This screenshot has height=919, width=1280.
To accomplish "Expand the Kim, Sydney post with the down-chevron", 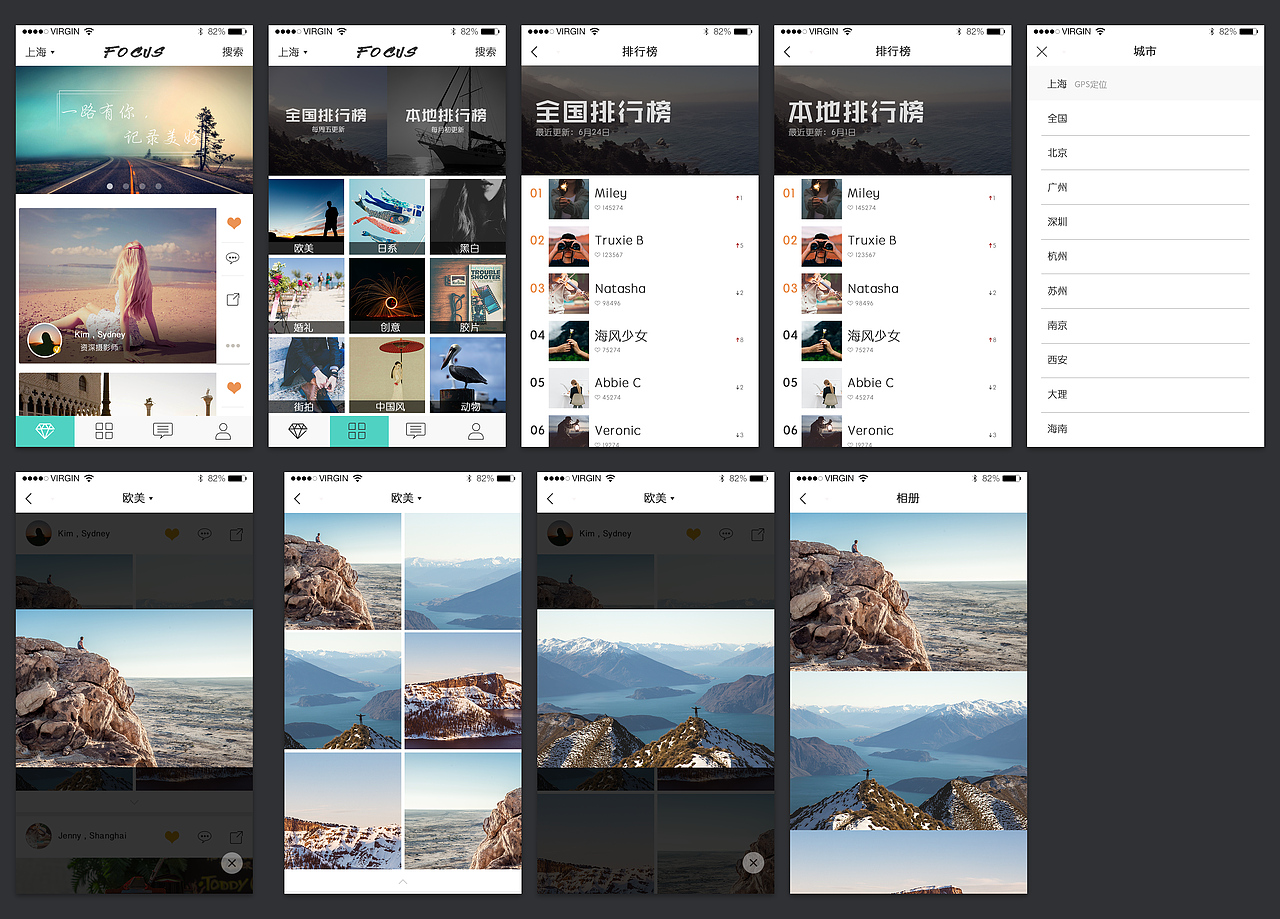I will coord(134,802).
